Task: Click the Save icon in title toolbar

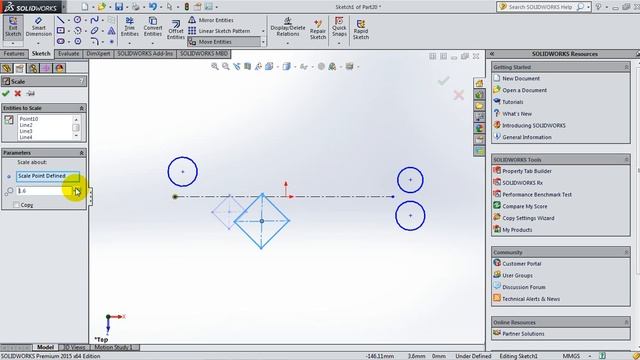Action: [x=119, y=7]
